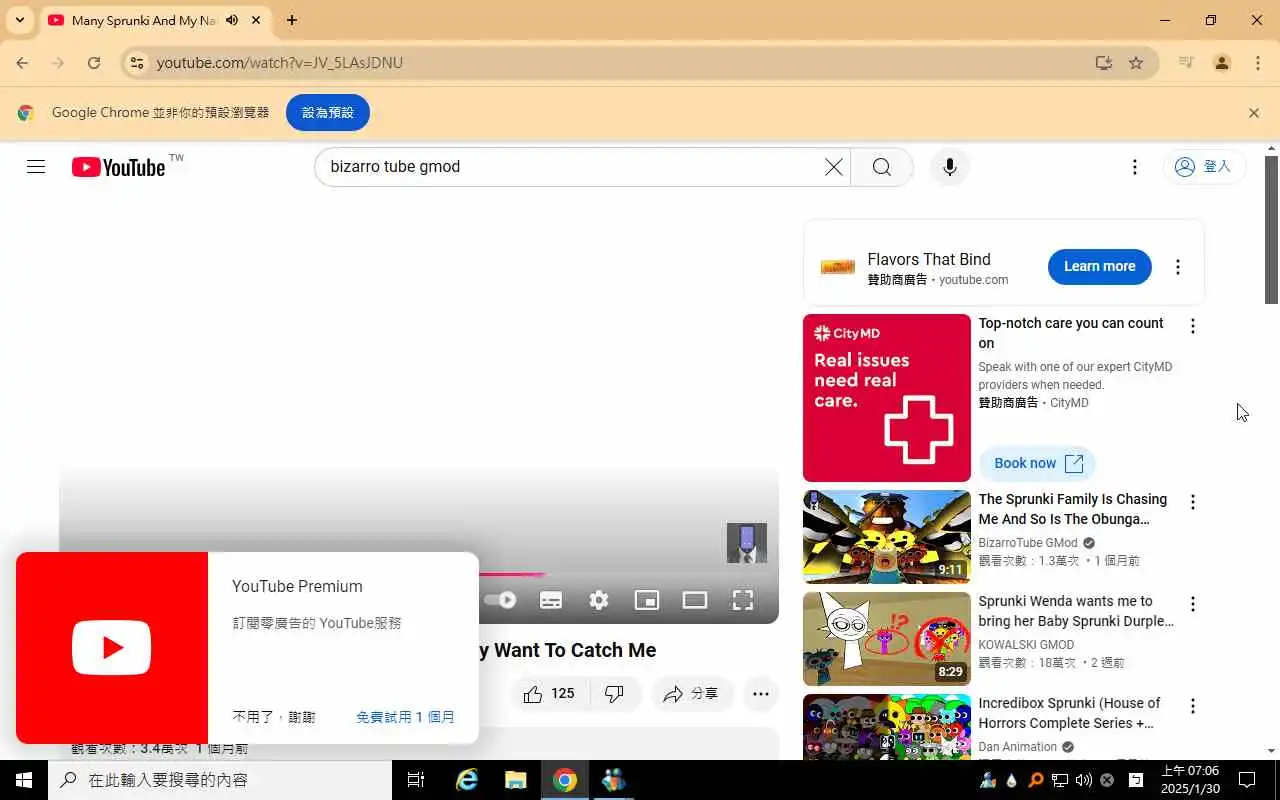Open the tab search dropdown arrow

pyautogui.click(x=19, y=20)
